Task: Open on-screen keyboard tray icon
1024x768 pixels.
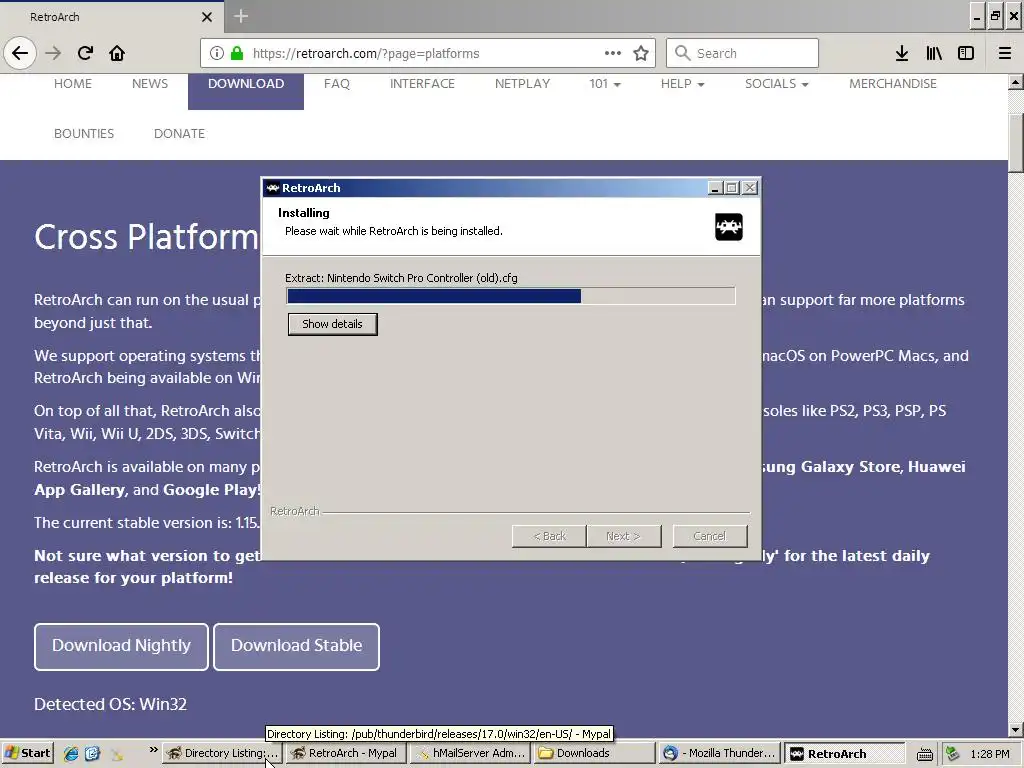Action: 925,754
